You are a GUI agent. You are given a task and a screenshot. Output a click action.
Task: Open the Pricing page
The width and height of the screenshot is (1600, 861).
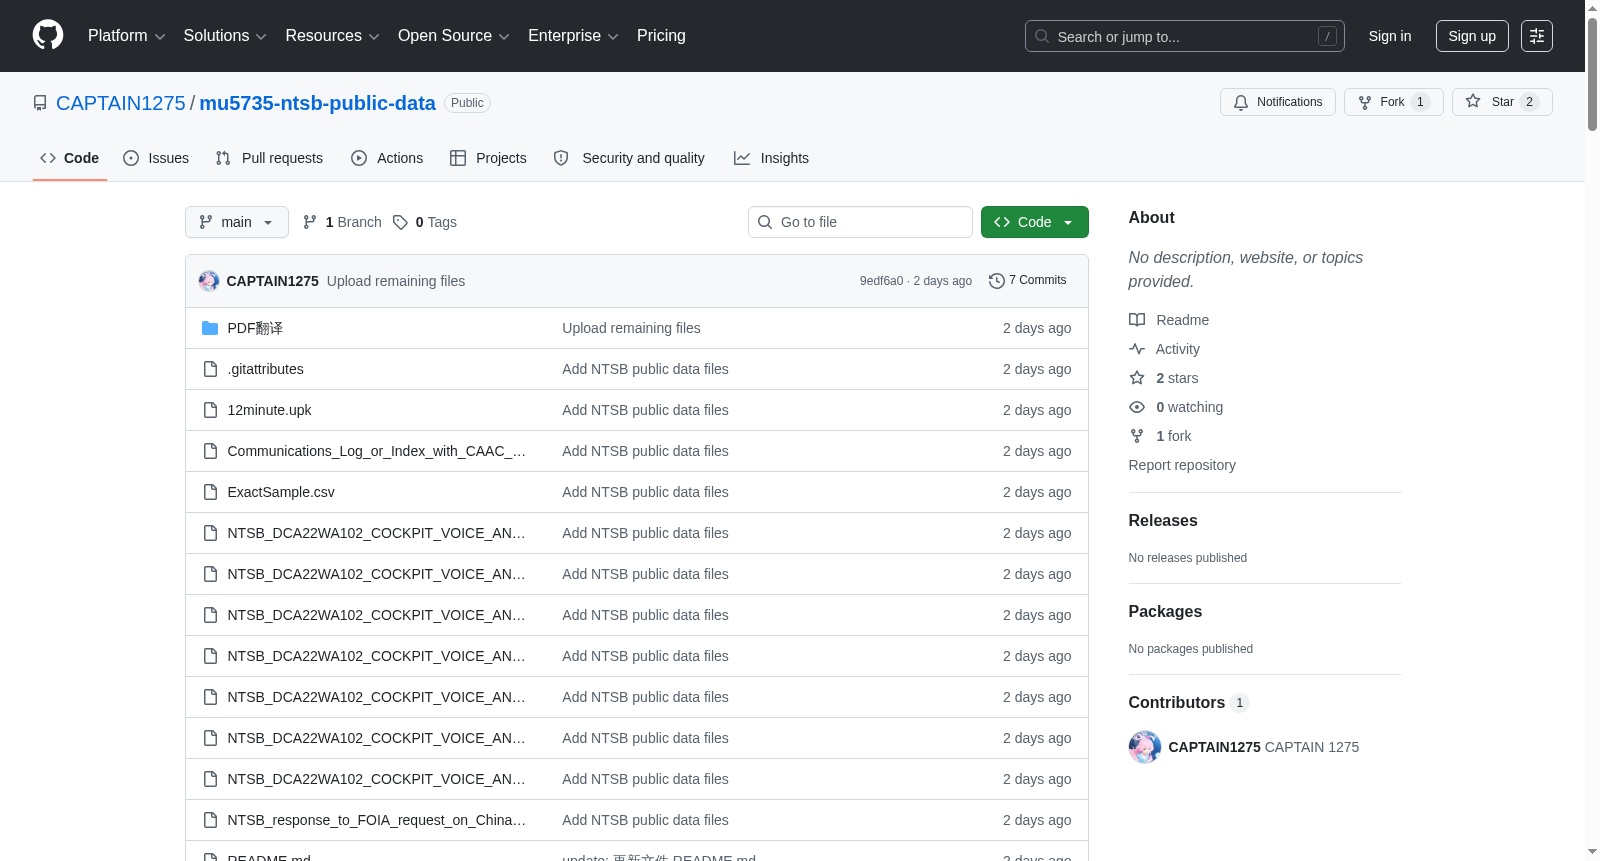(661, 36)
